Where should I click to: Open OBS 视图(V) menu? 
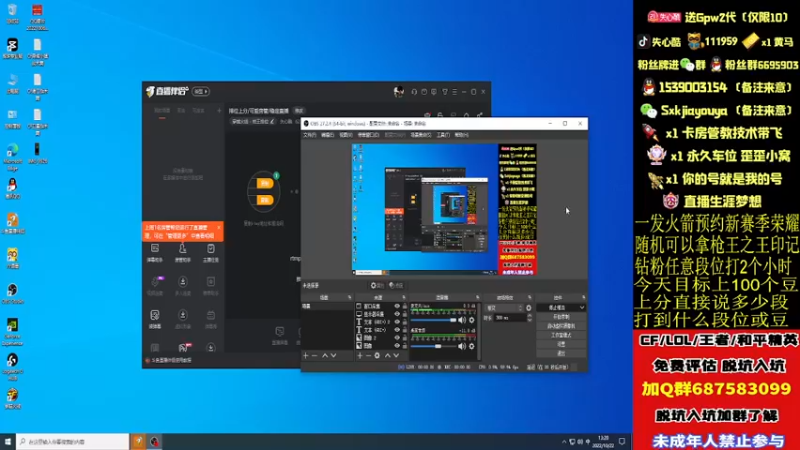[346, 135]
